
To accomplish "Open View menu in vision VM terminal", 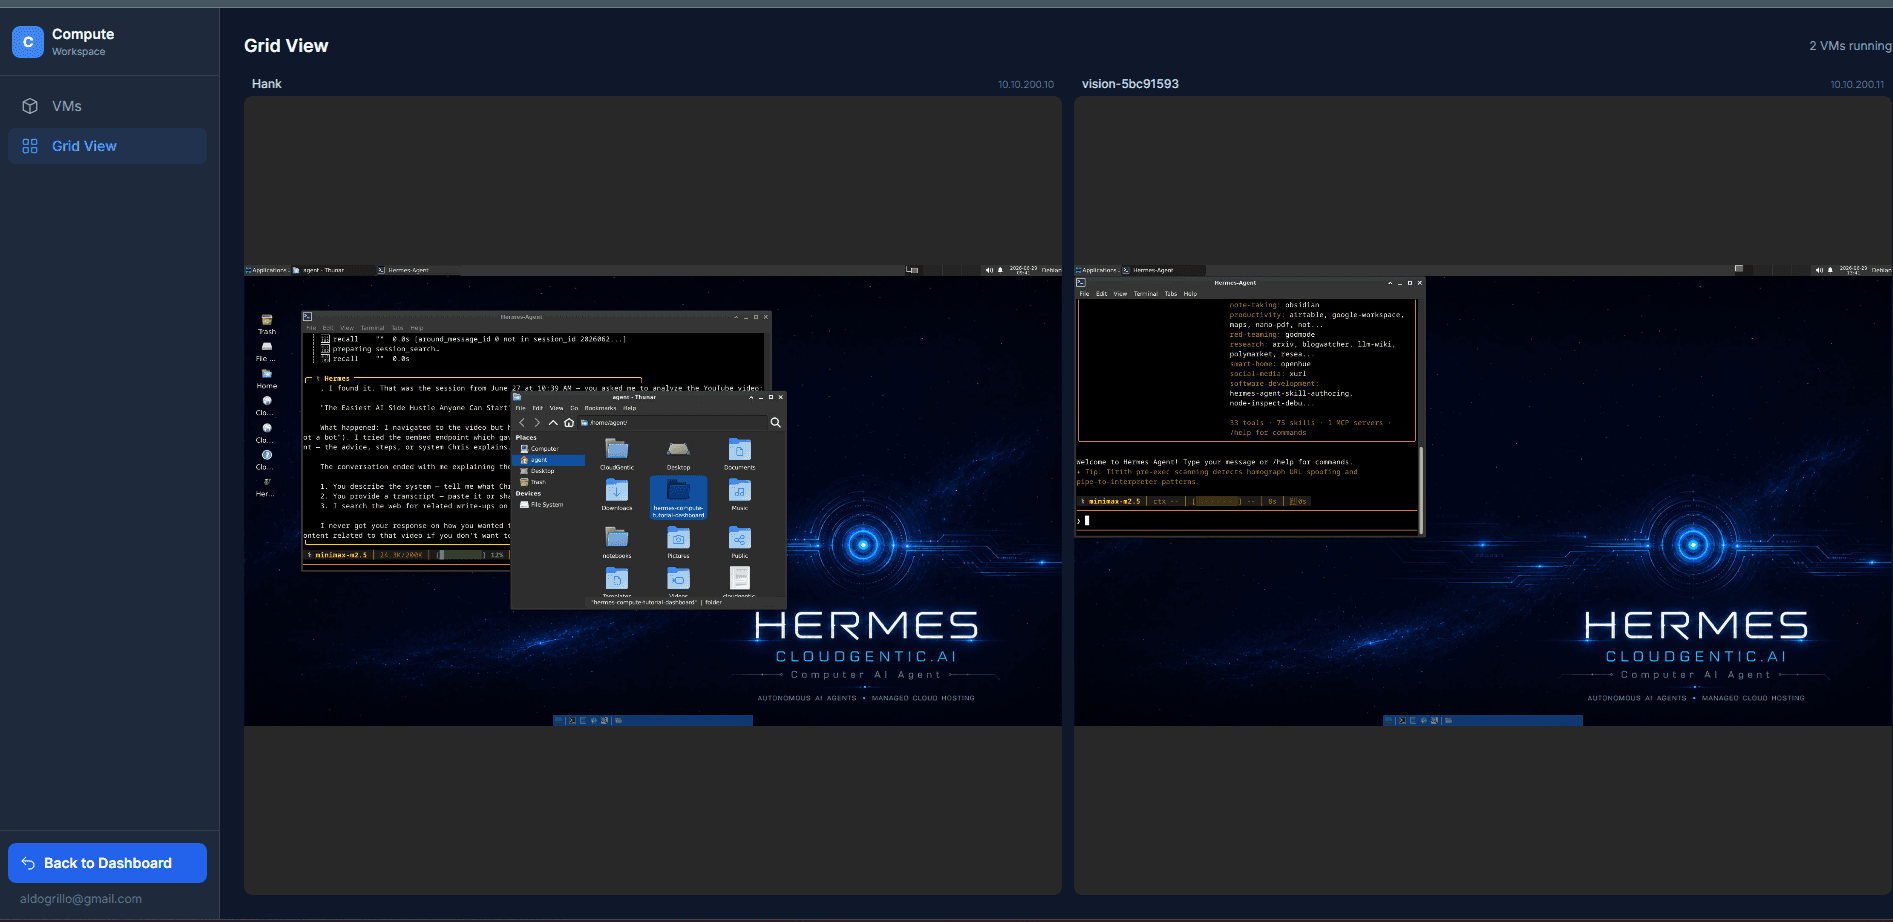I will 1120,294.
